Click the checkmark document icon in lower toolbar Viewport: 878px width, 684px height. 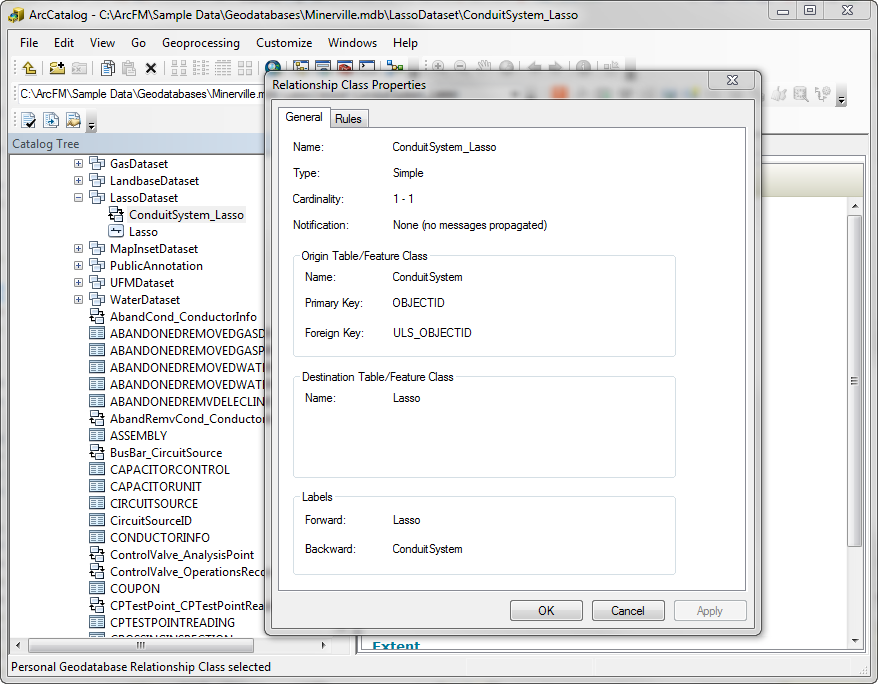click(x=29, y=121)
